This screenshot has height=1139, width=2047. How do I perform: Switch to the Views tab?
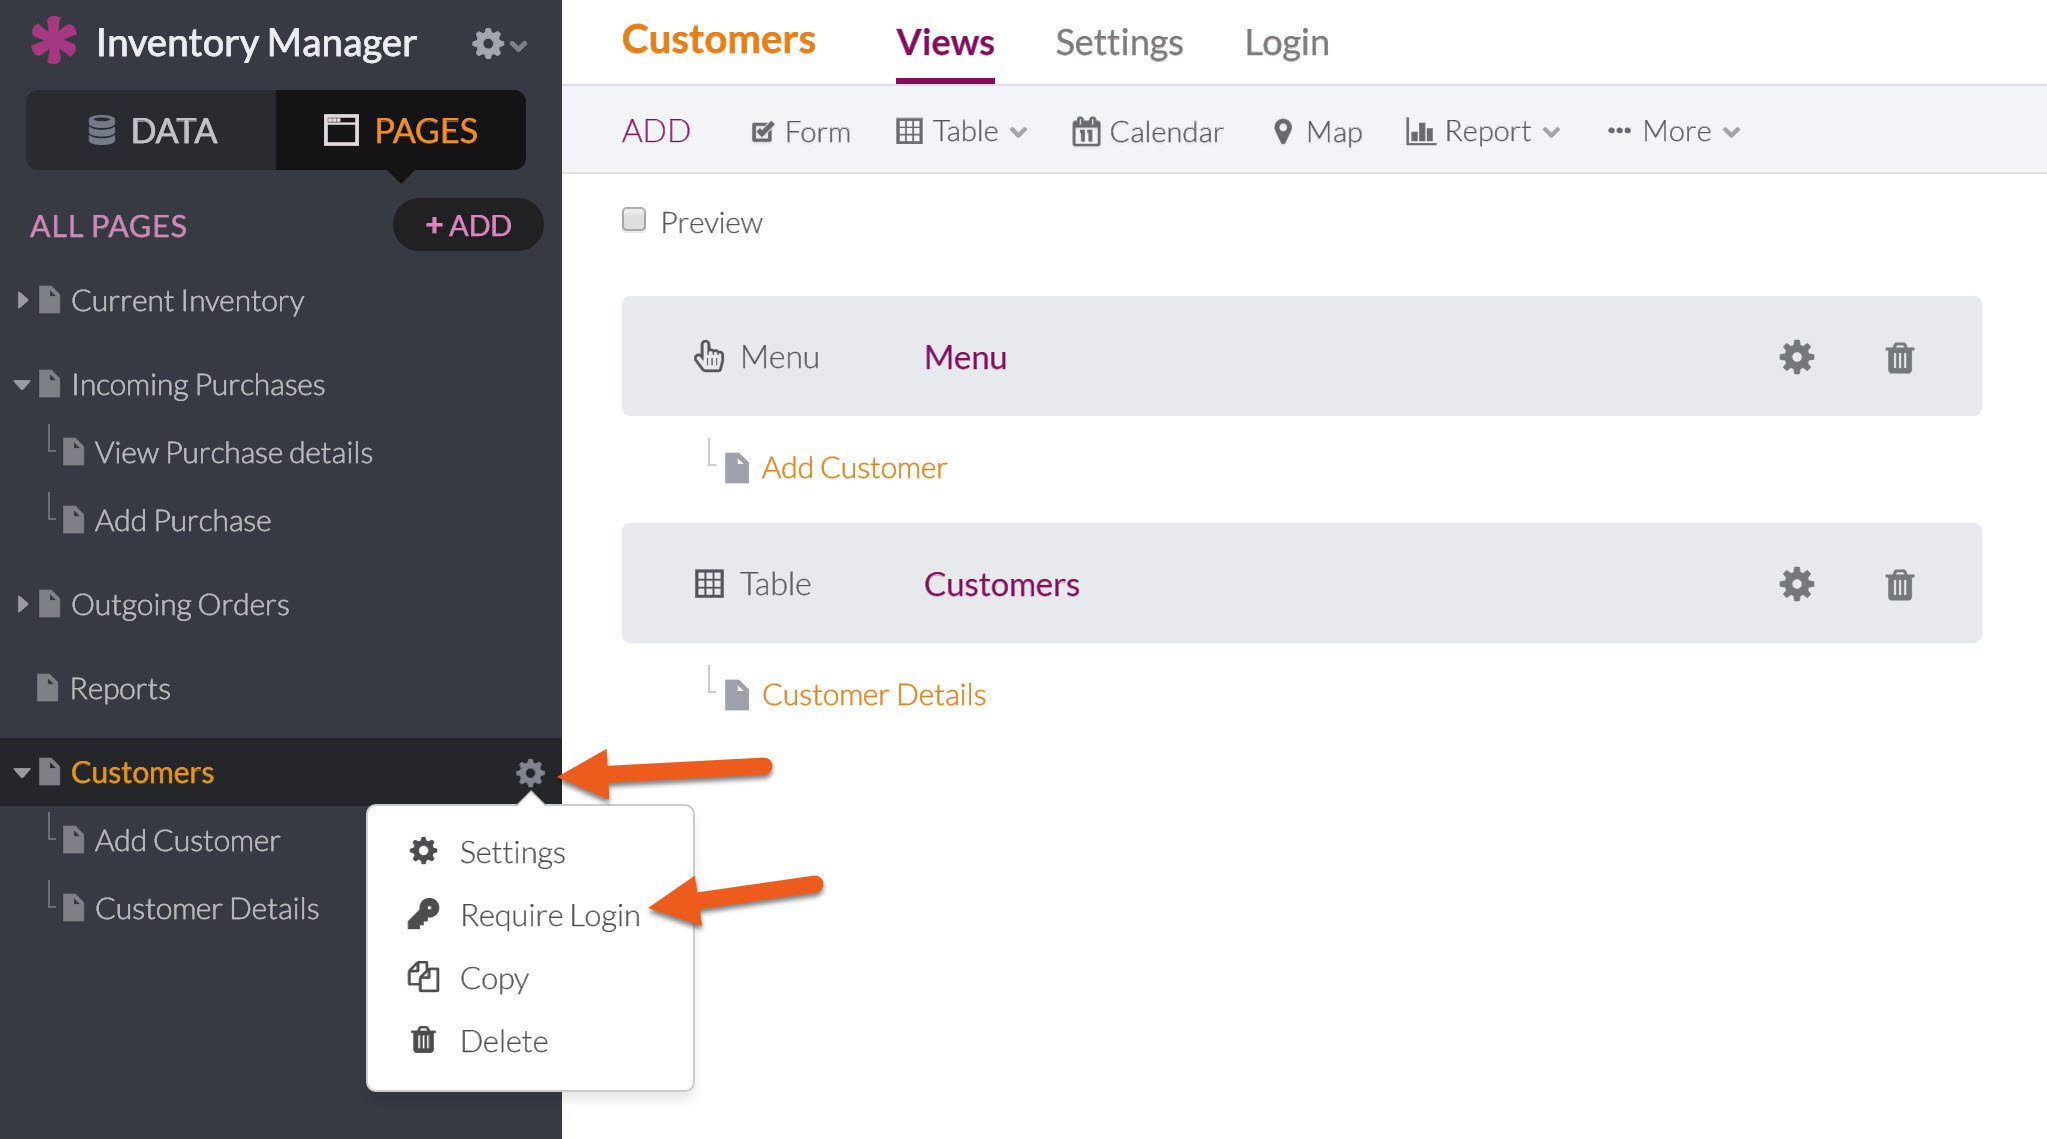pyautogui.click(x=945, y=43)
